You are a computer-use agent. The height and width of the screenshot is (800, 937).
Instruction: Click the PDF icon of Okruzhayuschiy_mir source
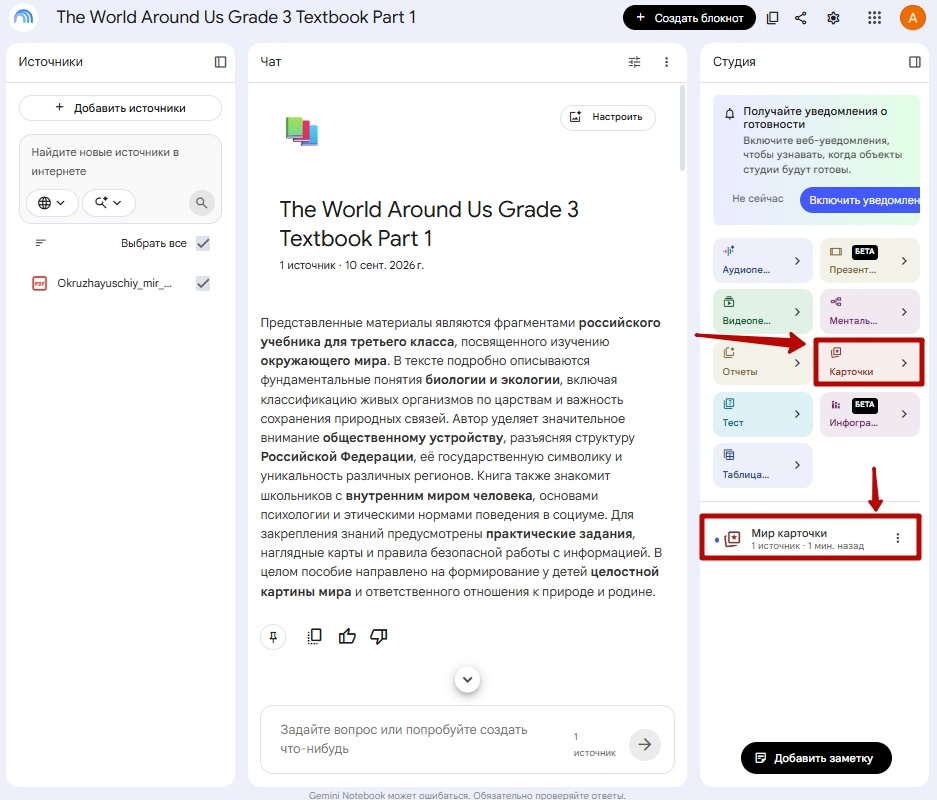(x=39, y=283)
